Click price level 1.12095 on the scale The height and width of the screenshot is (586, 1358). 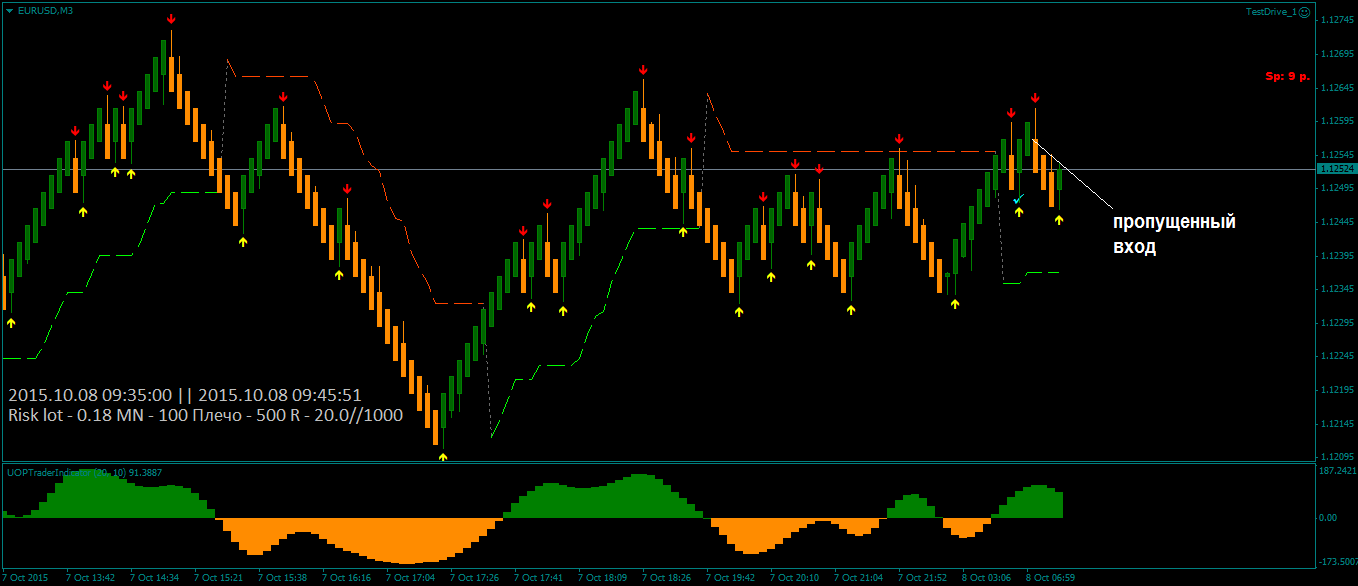coord(1337,457)
